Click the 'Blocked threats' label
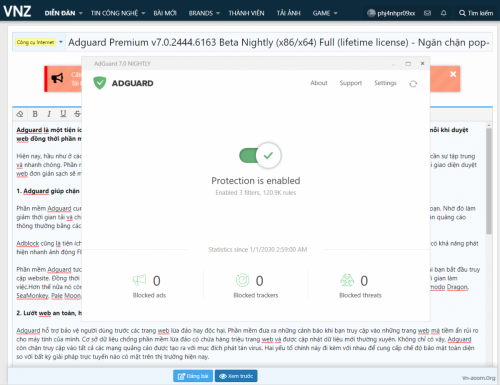The width and height of the screenshot is (500, 385). pyautogui.click(x=360, y=295)
